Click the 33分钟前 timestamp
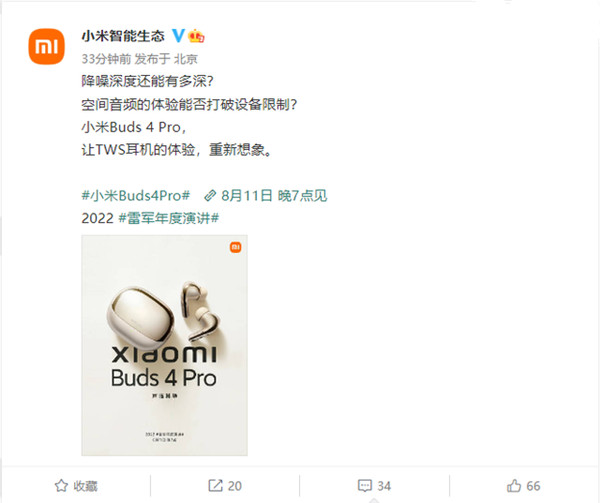This screenshot has height=503, width=600. click(x=106, y=59)
